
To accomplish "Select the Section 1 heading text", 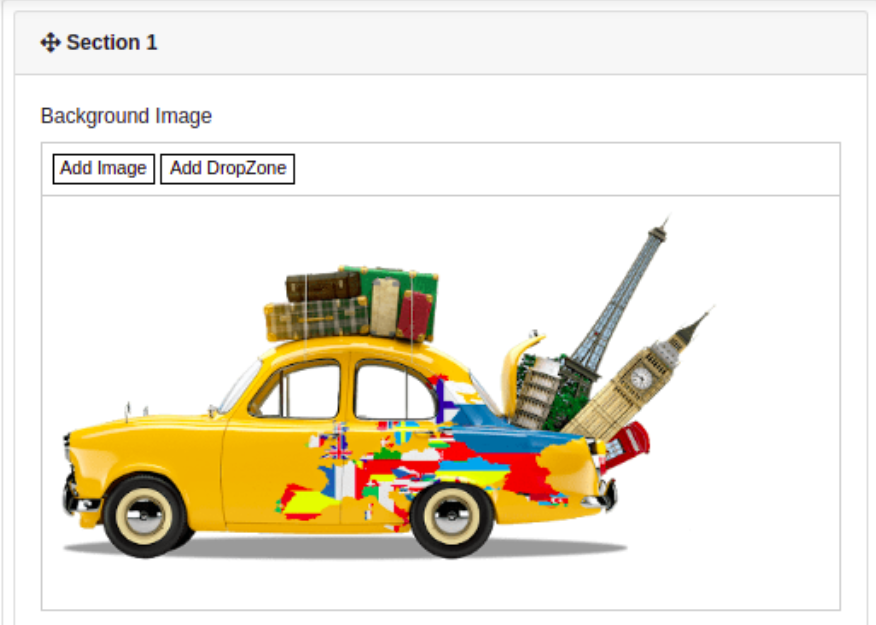I will click(112, 42).
